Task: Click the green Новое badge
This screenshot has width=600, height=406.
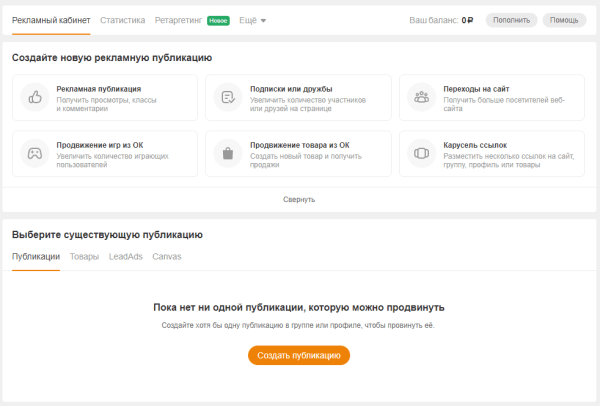Action: coord(218,20)
